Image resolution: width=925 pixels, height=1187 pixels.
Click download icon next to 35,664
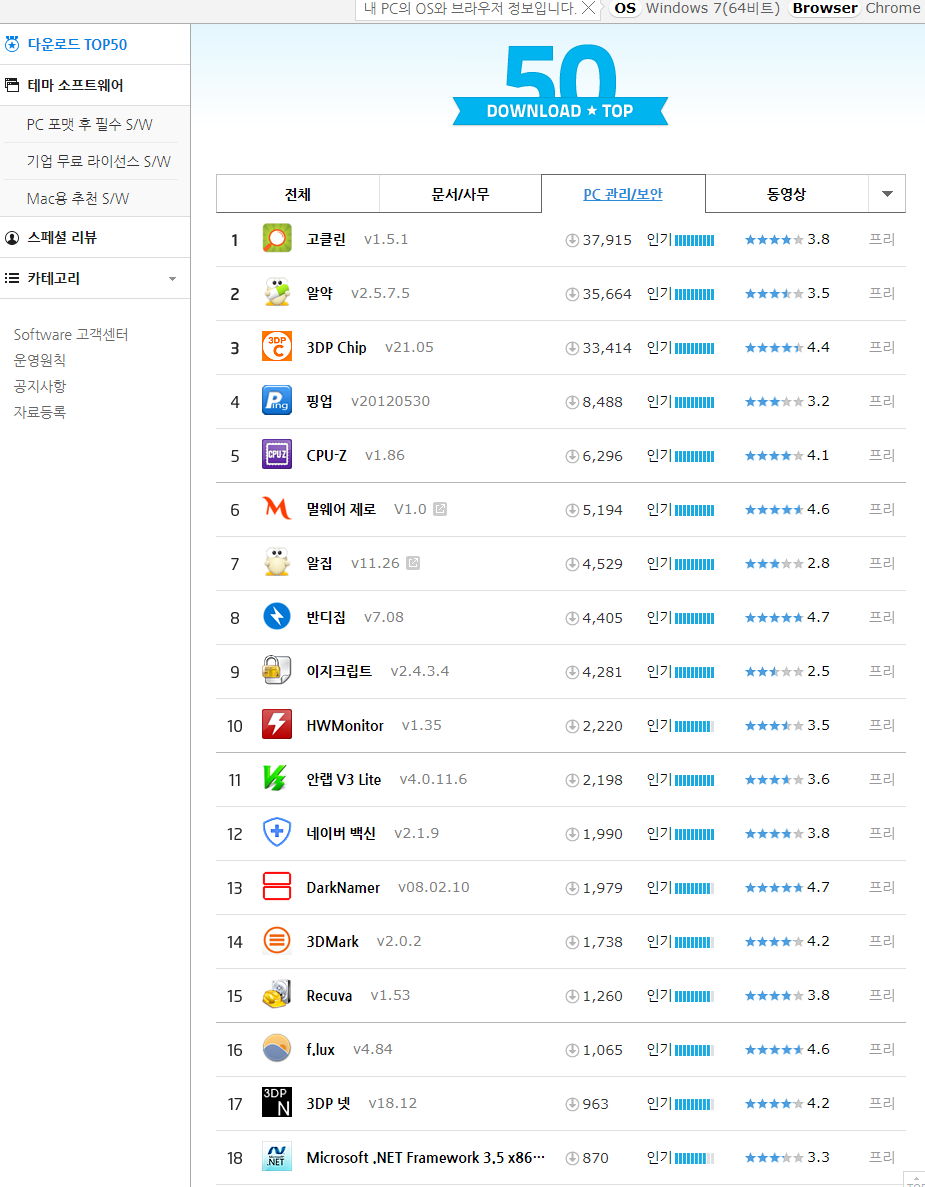click(572, 294)
